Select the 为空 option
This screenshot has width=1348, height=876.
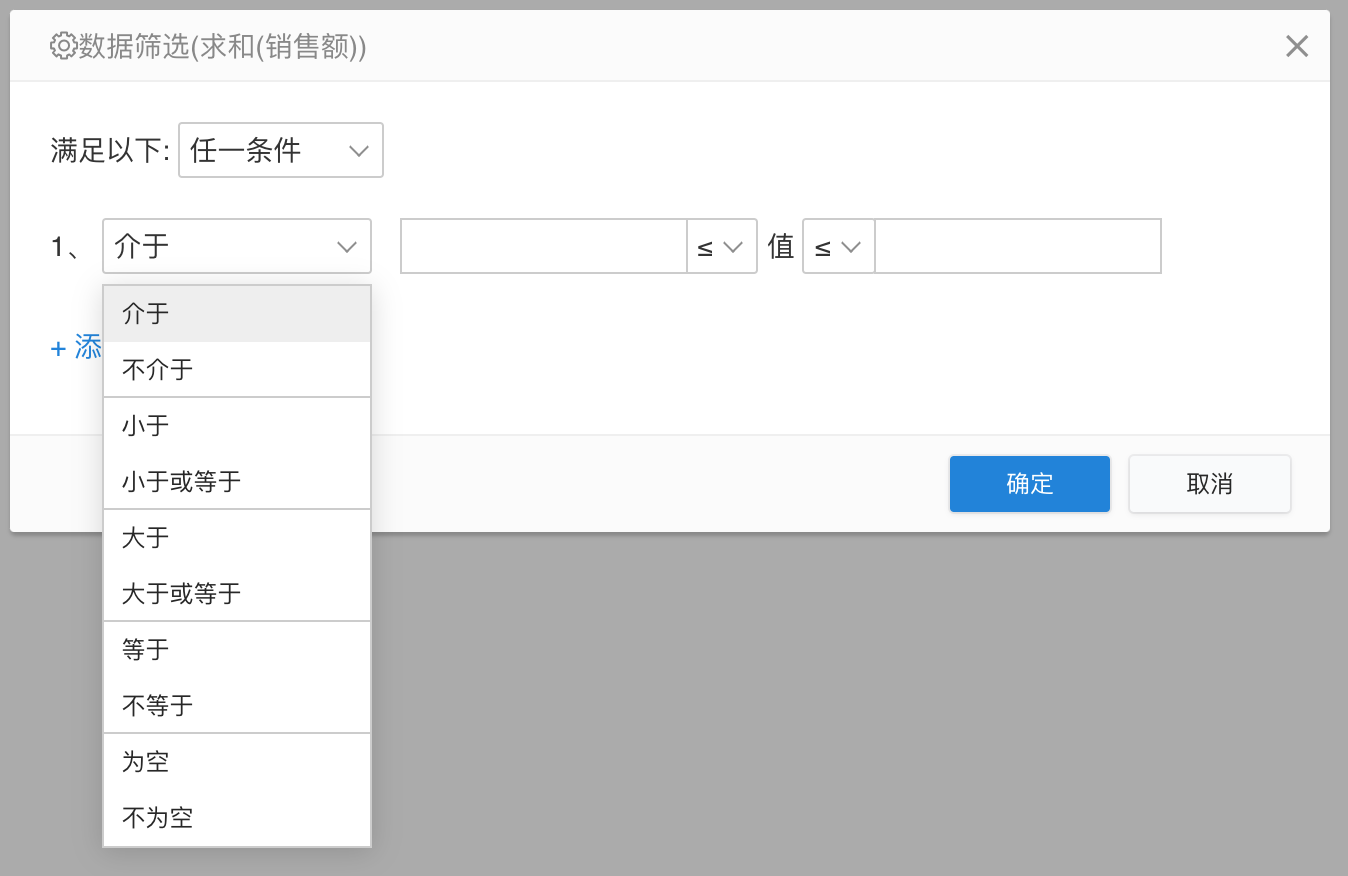[x=236, y=762]
